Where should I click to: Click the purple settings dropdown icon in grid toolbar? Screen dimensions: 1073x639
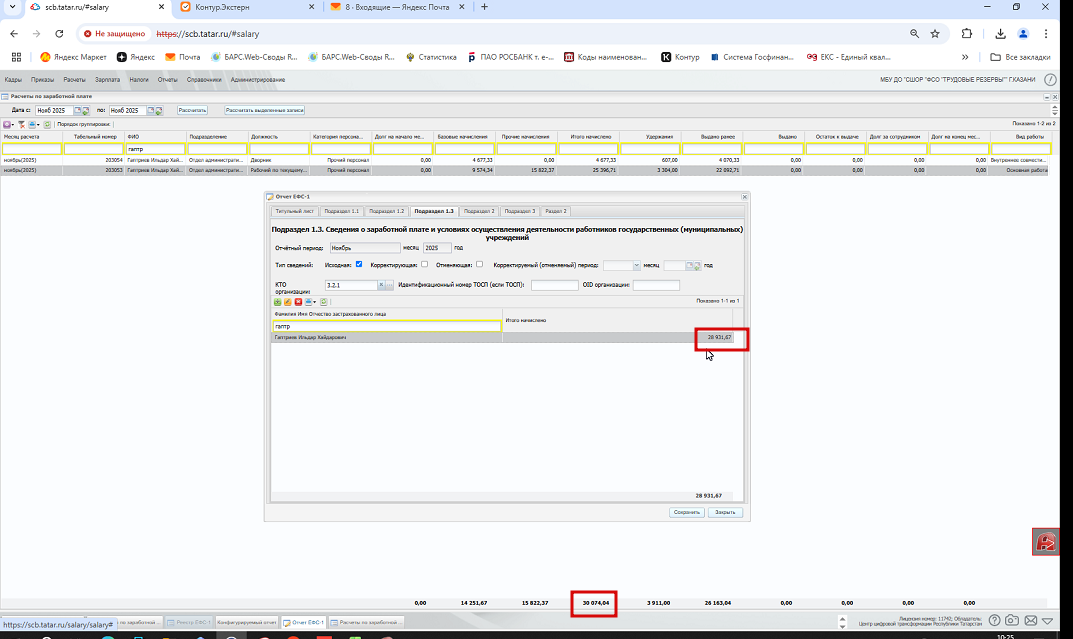(x=8, y=125)
